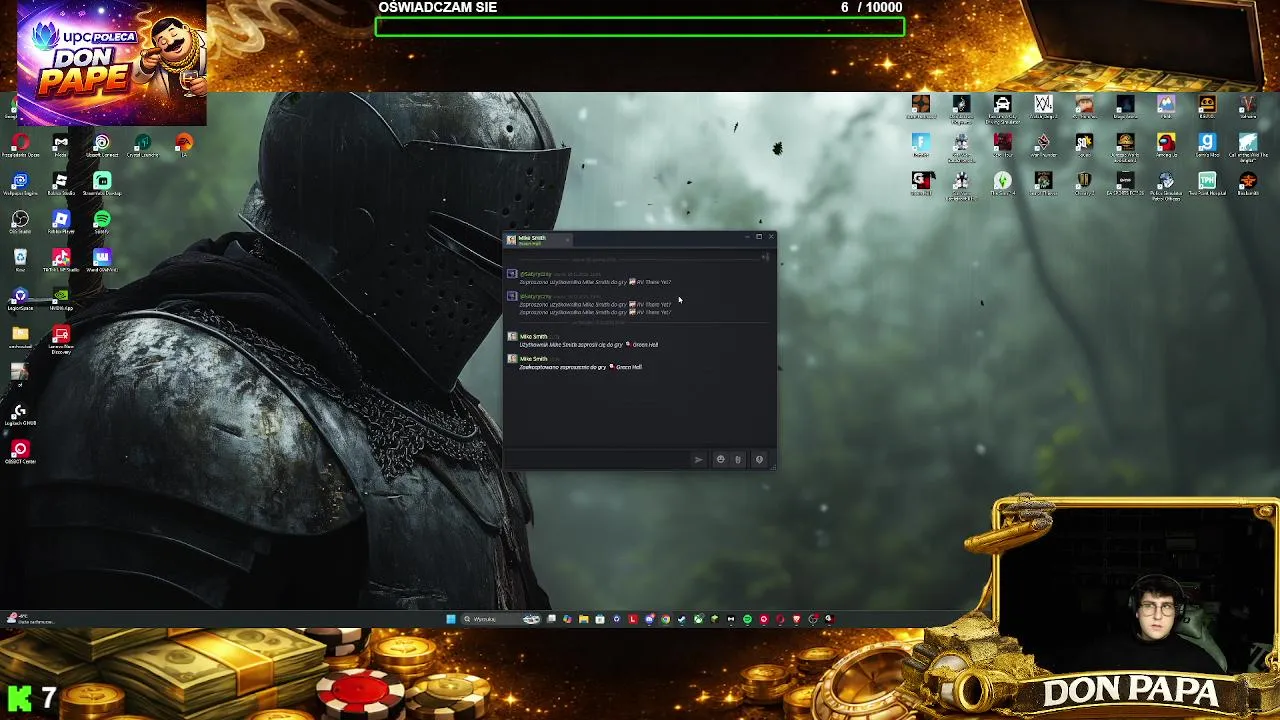Click the Windows taskbar search box
This screenshot has height=720, width=1280.
(x=500, y=619)
